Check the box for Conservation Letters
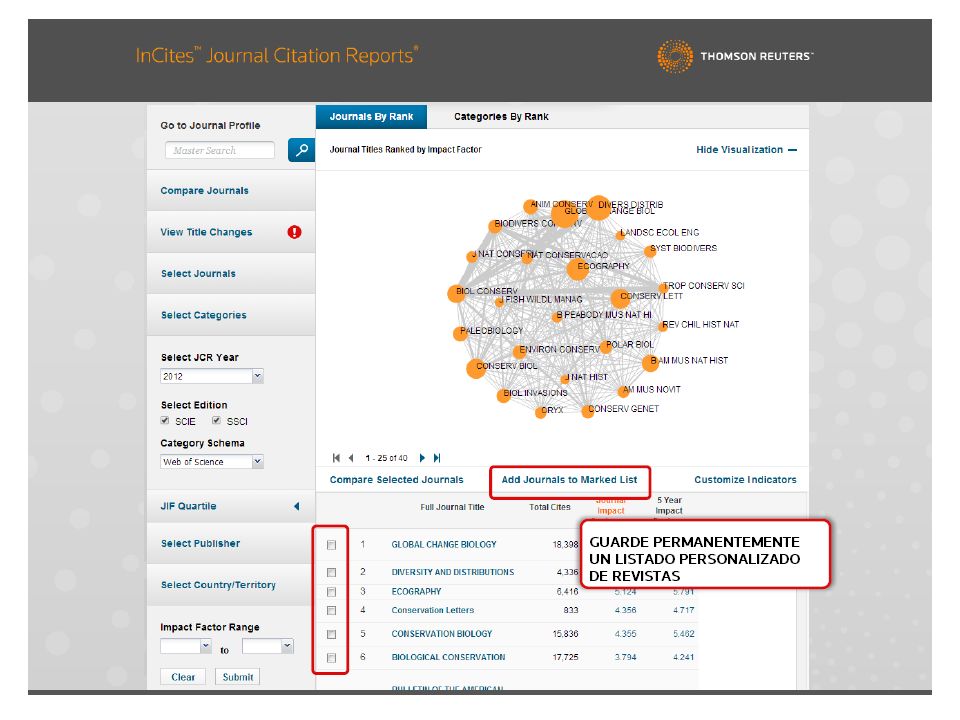The height and width of the screenshot is (720, 960). (331, 610)
